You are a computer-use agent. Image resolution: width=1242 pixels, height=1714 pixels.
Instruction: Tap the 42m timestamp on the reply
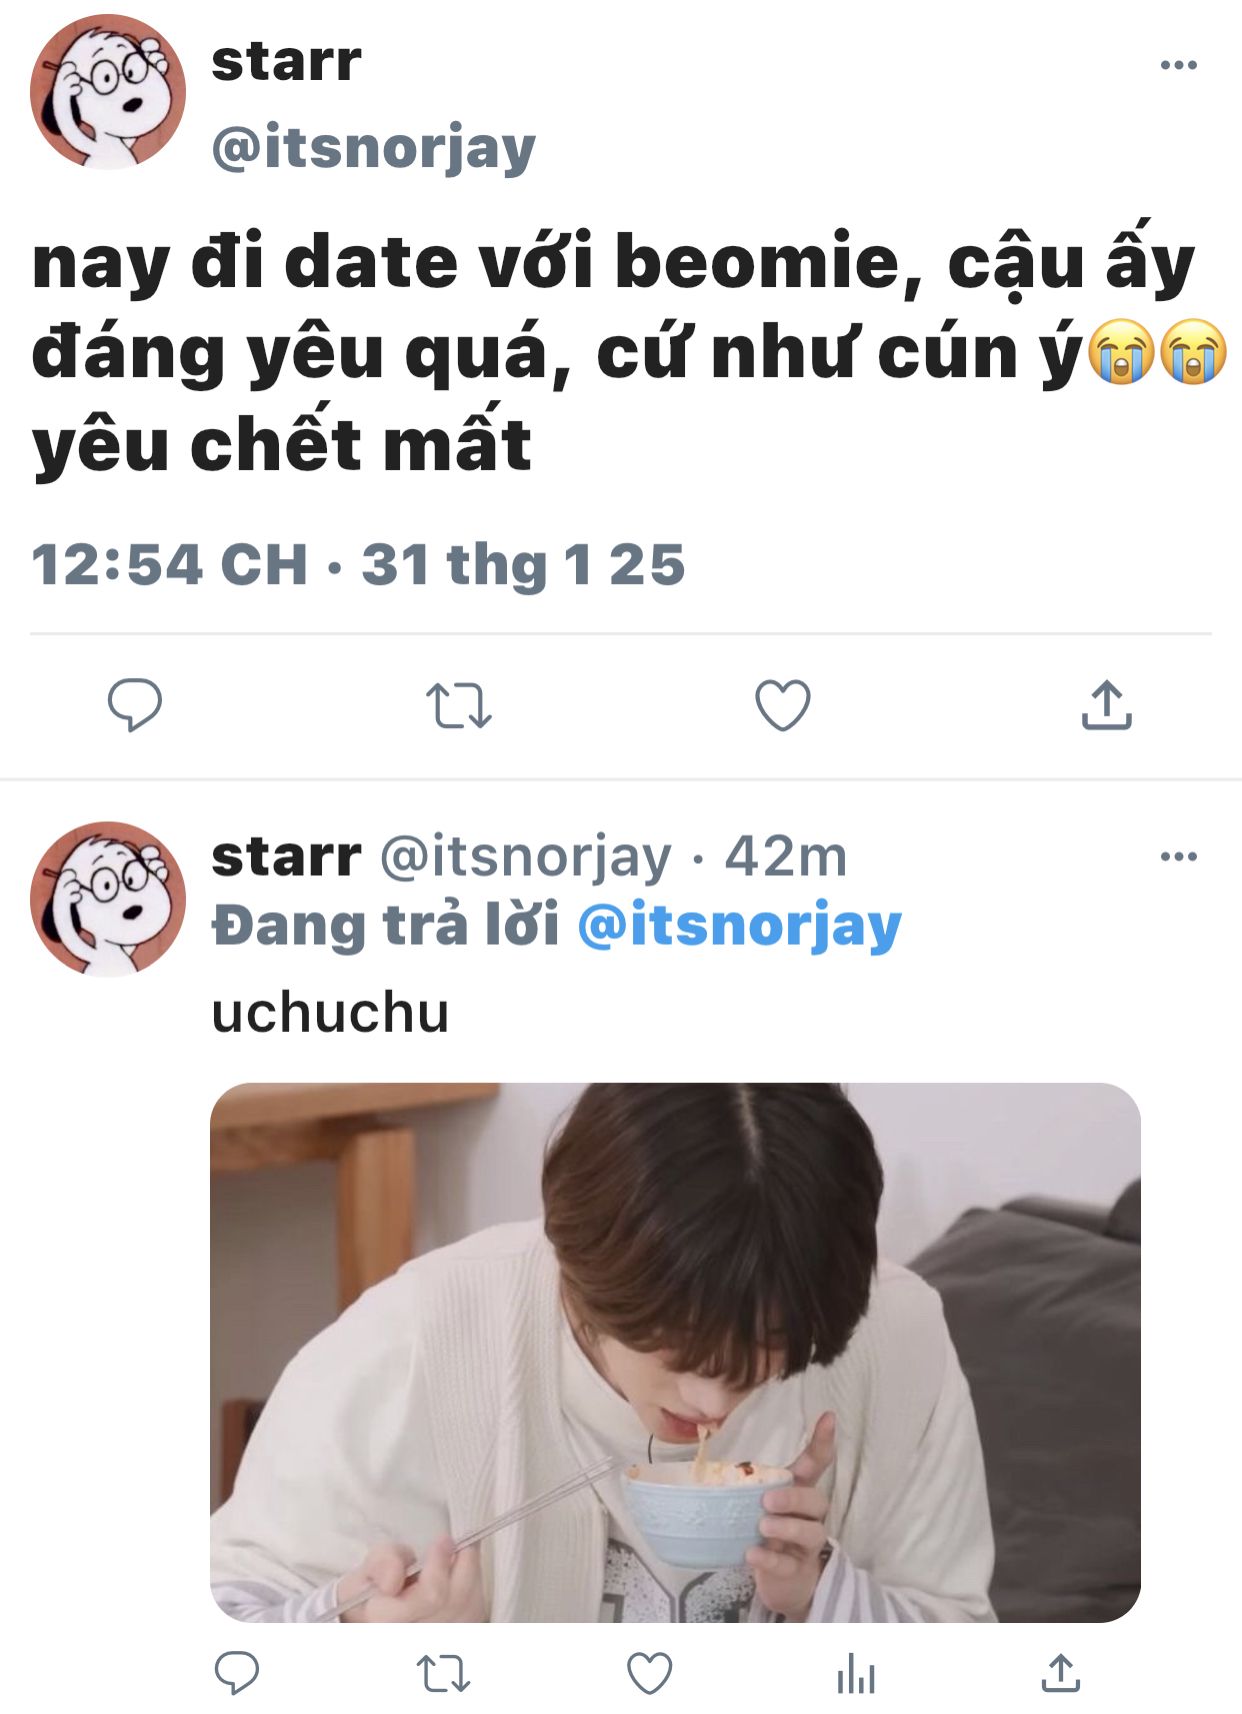(785, 857)
